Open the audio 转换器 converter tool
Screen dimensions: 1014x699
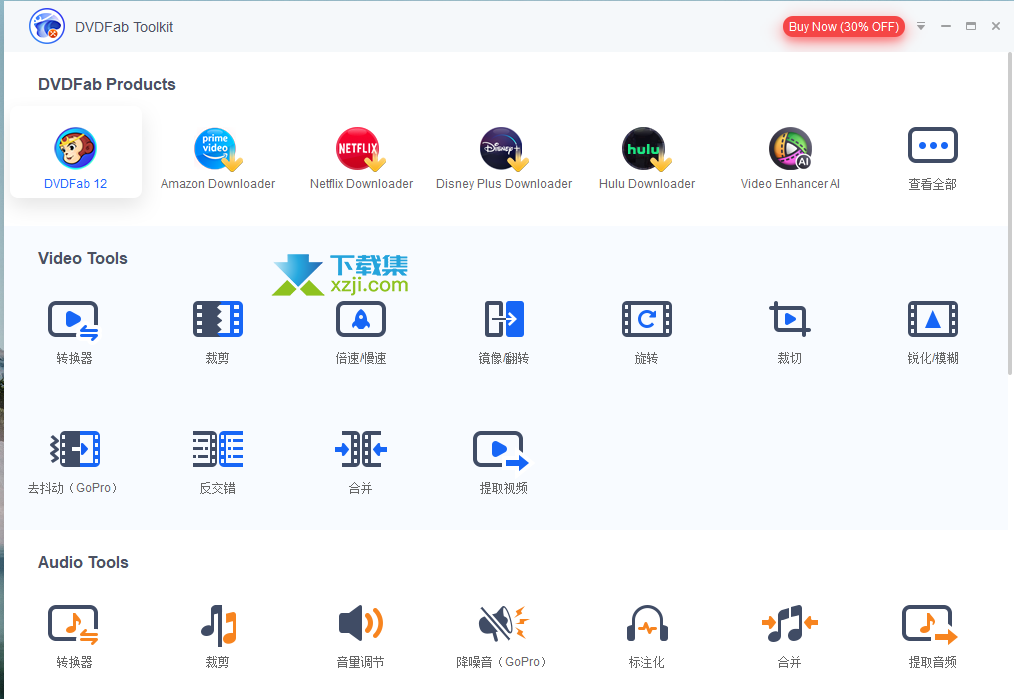[74, 637]
